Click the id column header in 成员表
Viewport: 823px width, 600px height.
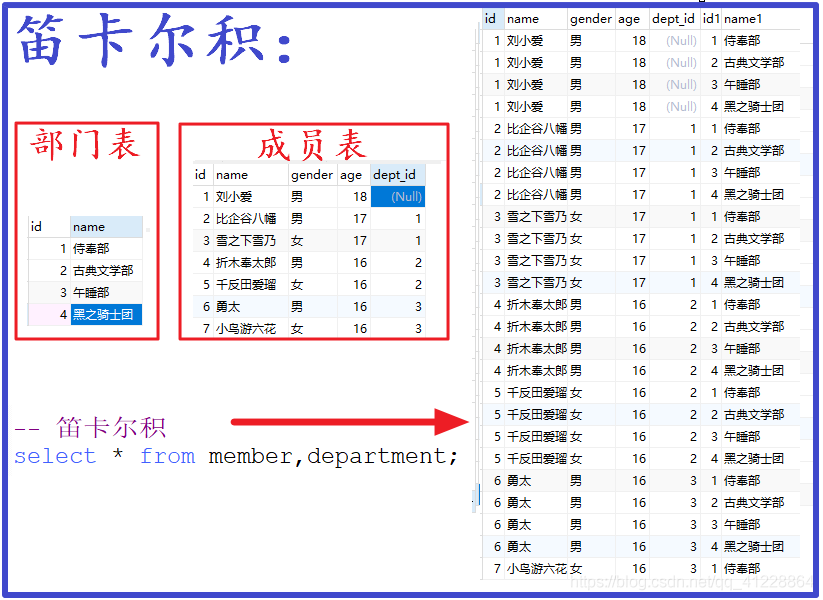click(x=201, y=174)
